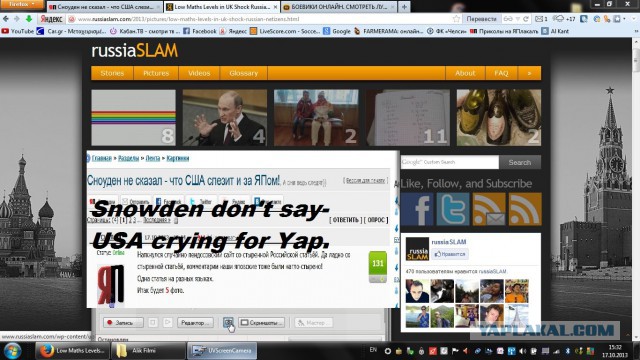Open the Alik Filmi folder in the taskbar
Image resolution: width=640 pixels, height=360 pixels.
point(149,351)
